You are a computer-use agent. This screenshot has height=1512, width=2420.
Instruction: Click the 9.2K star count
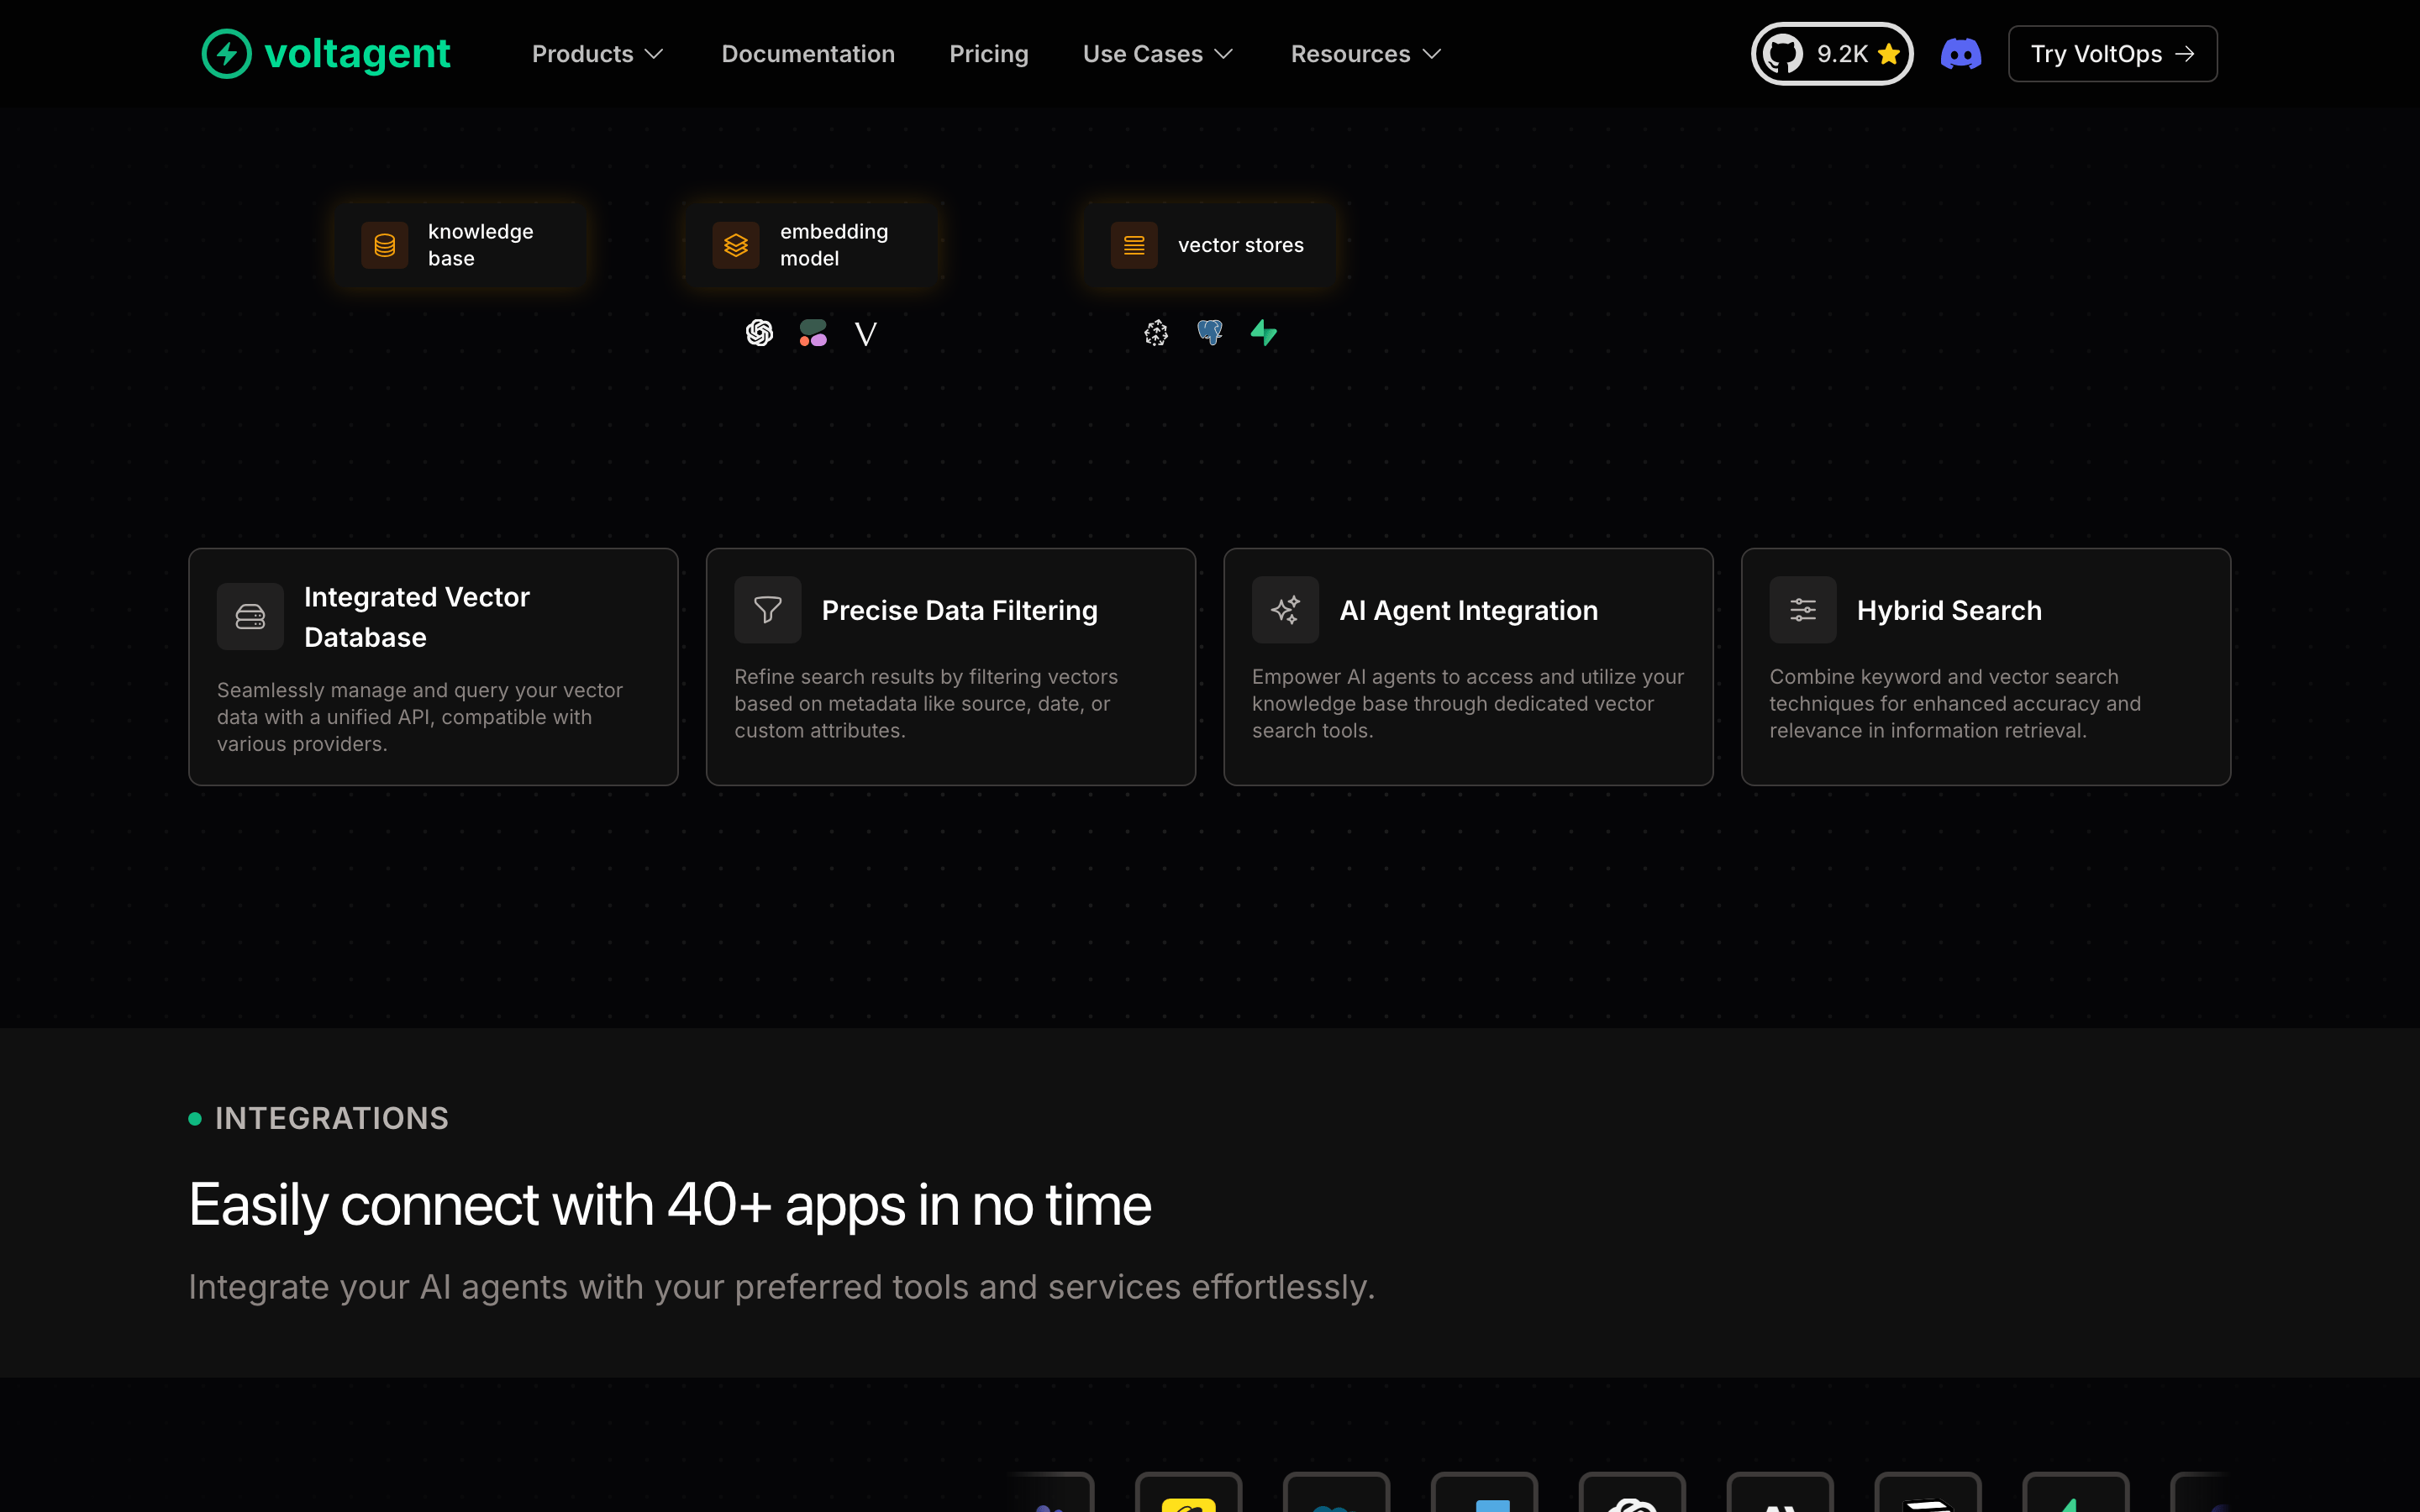coord(1842,54)
